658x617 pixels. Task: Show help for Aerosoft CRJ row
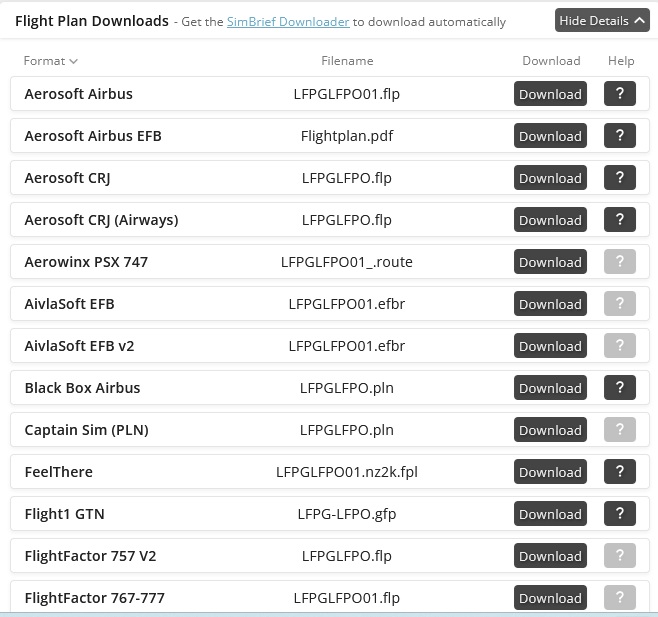click(x=620, y=178)
